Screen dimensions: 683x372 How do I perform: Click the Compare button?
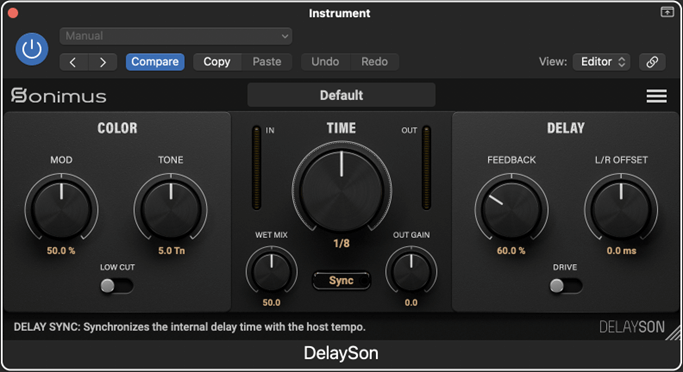pyautogui.click(x=155, y=62)
